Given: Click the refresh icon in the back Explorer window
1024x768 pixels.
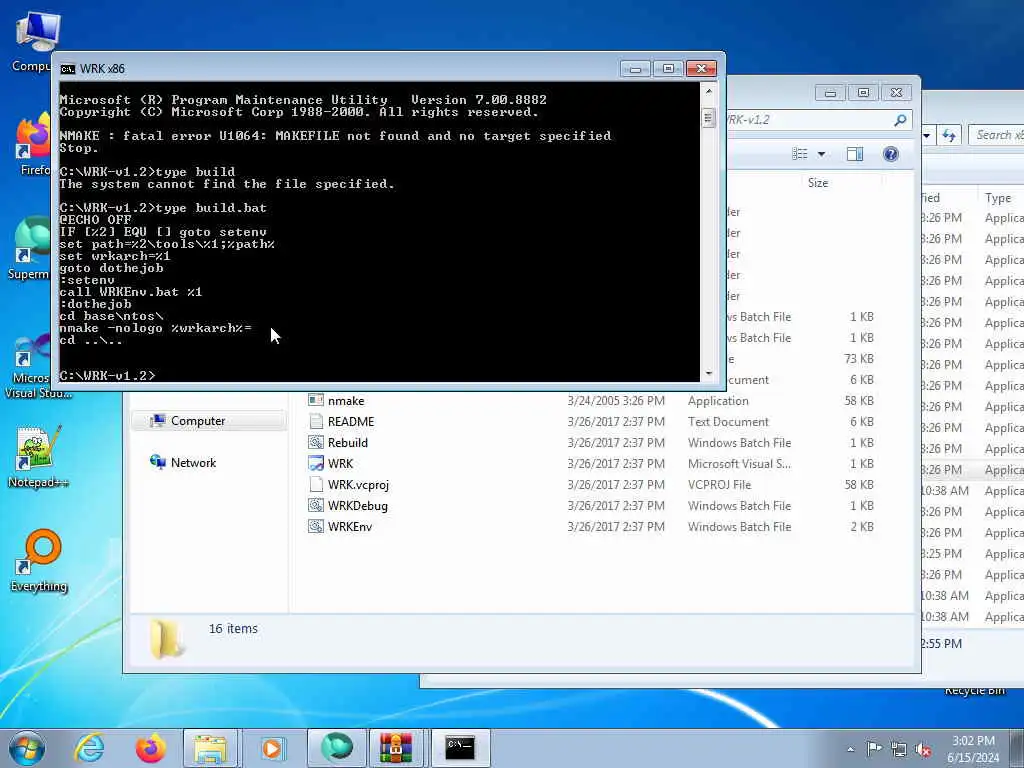Looking at the screenshot, I should [x=948, y=135].
